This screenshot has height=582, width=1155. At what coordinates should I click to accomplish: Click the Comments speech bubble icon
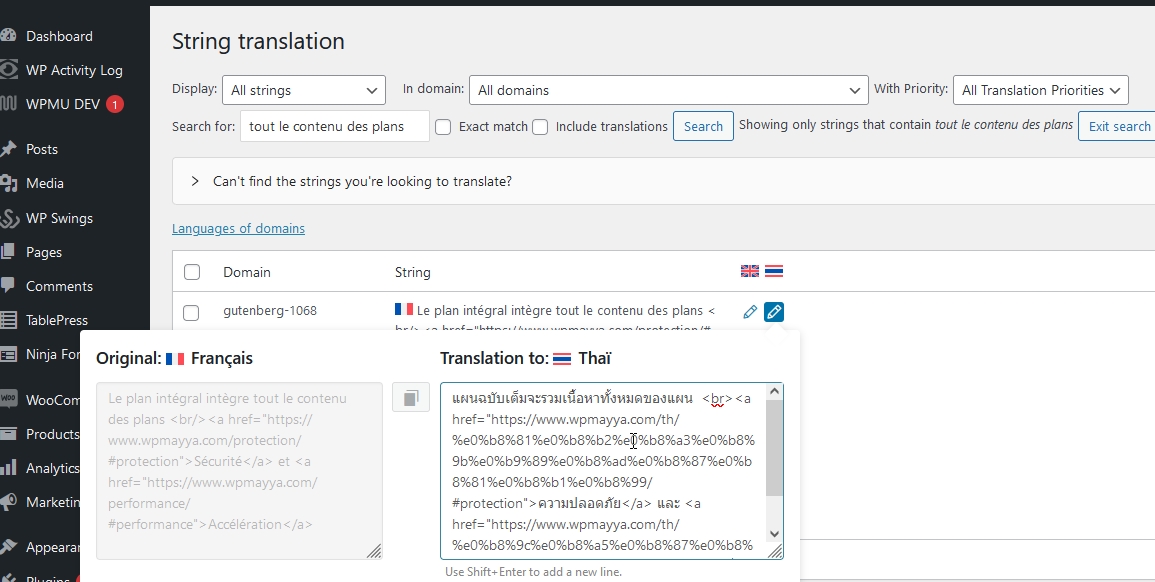[8, 286]
